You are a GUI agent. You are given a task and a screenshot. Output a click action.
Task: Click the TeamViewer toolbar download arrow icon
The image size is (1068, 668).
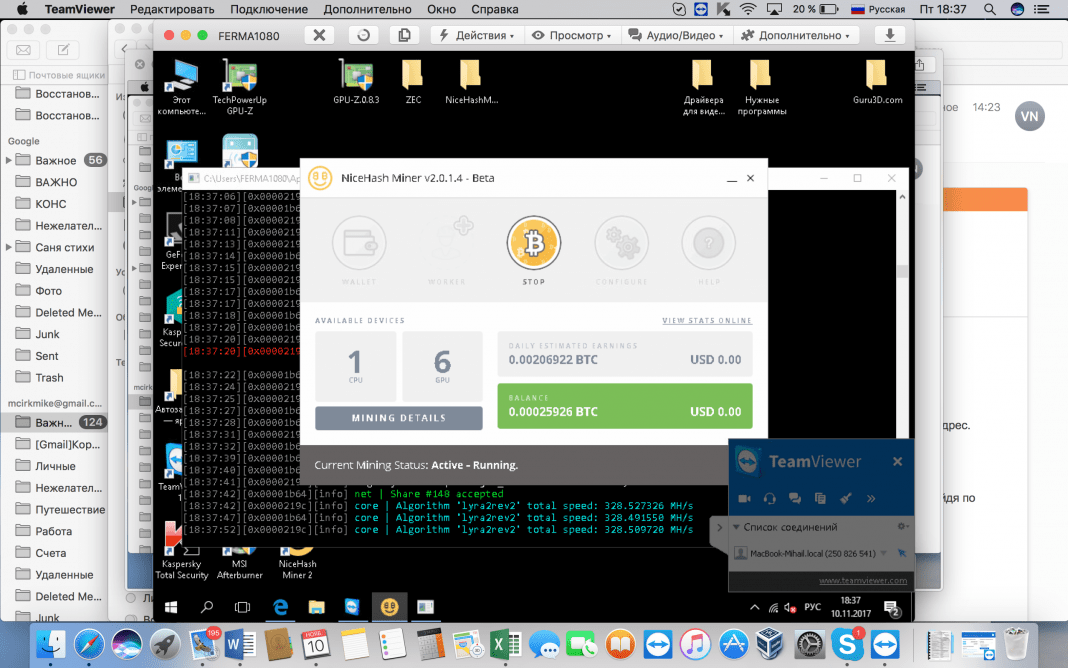click(889, 35)
